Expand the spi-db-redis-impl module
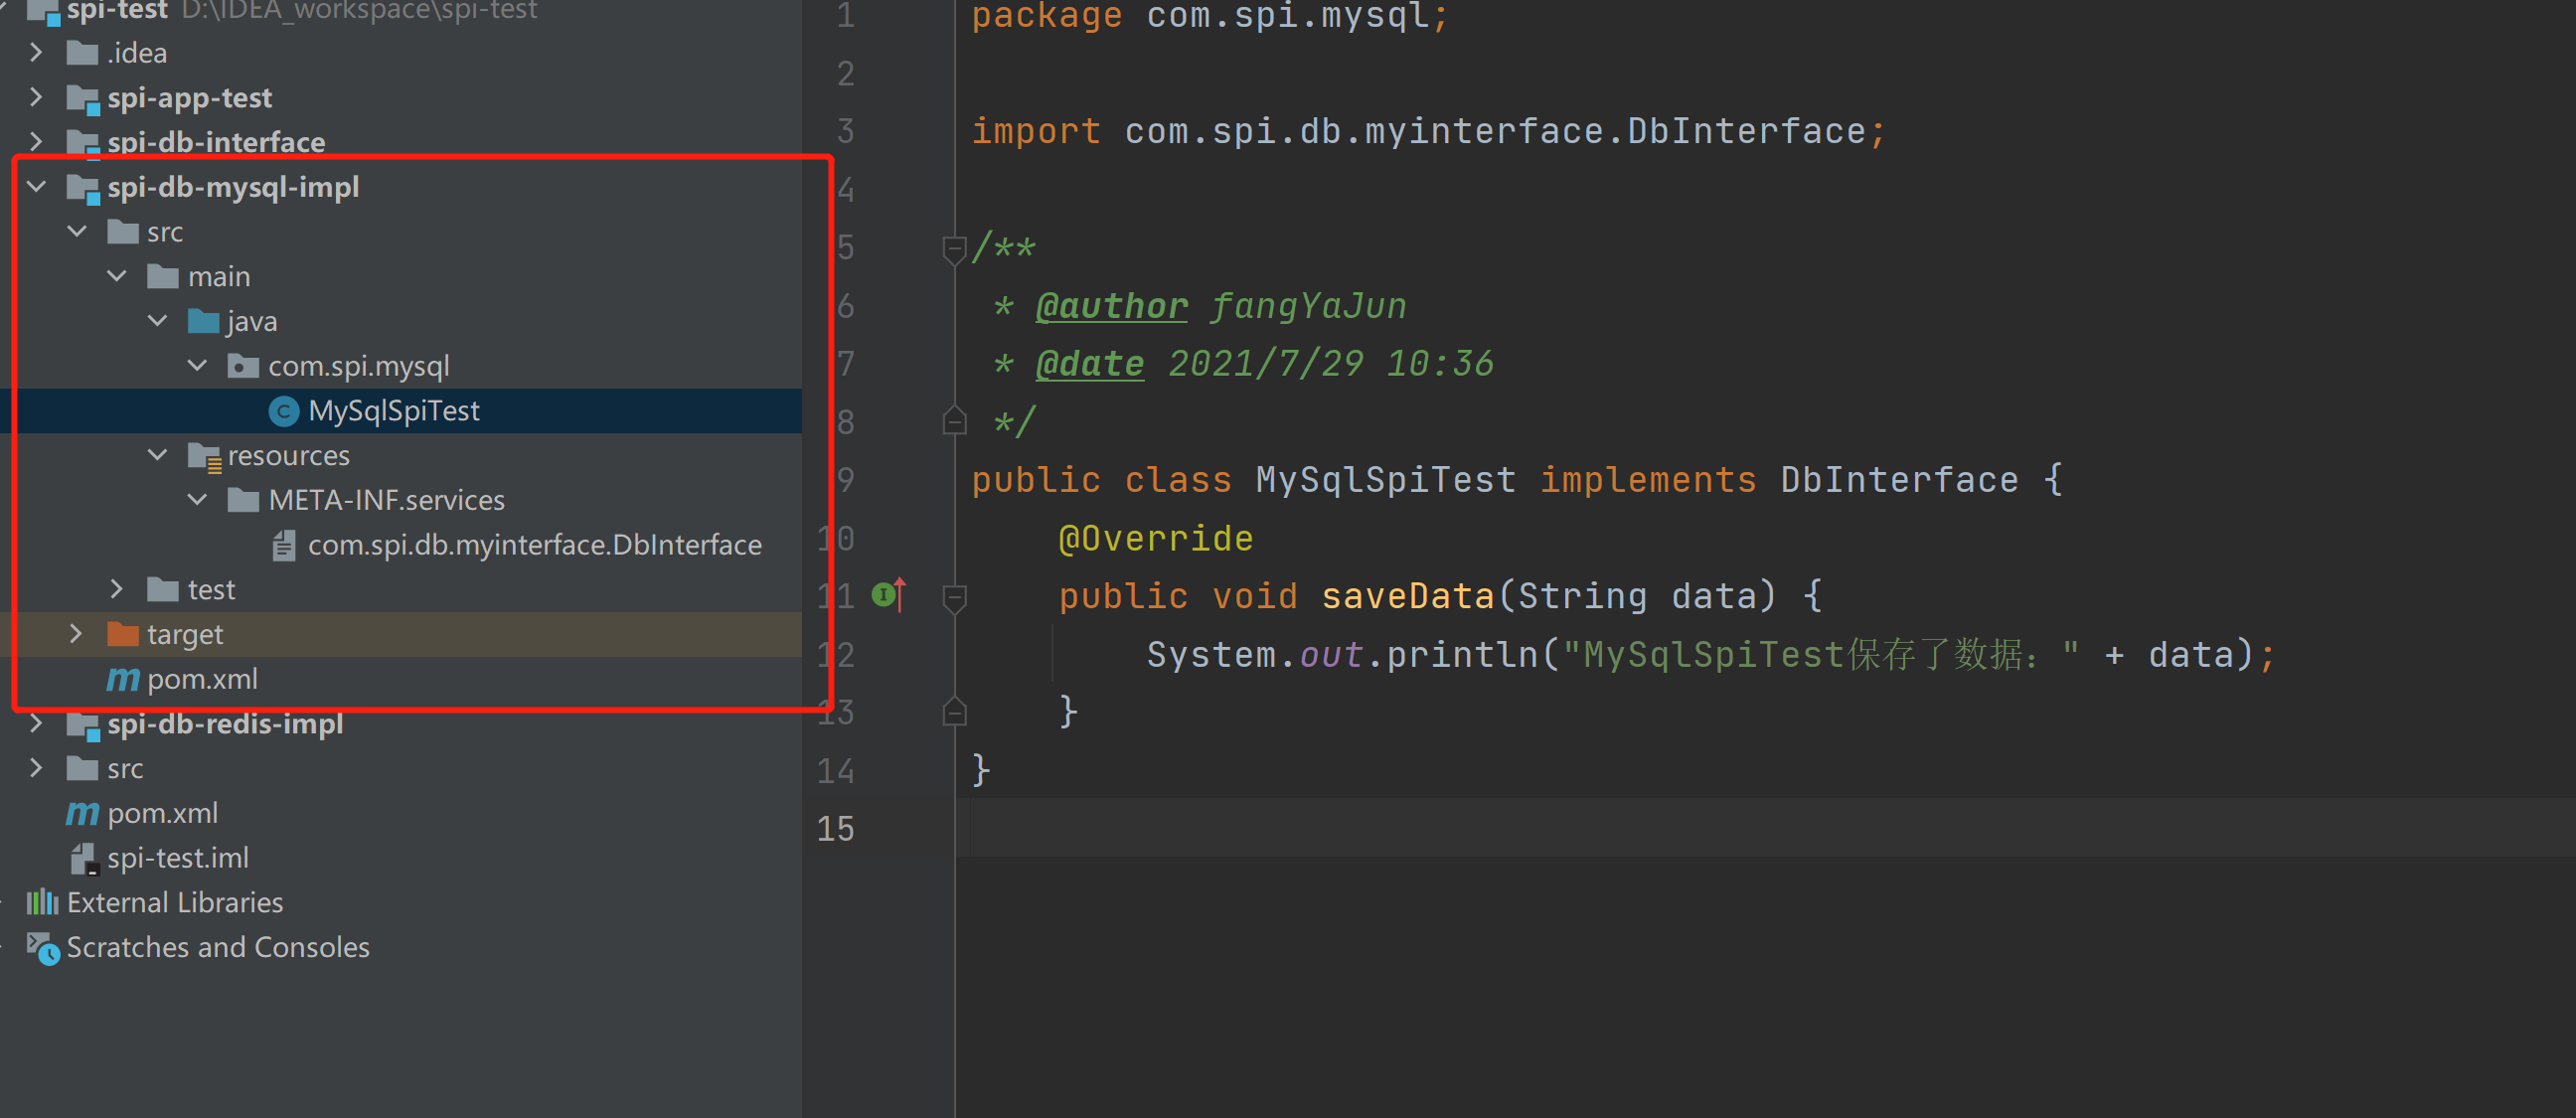The image size is (2576, 1118). pyautogui.click(x=37, y=723)
